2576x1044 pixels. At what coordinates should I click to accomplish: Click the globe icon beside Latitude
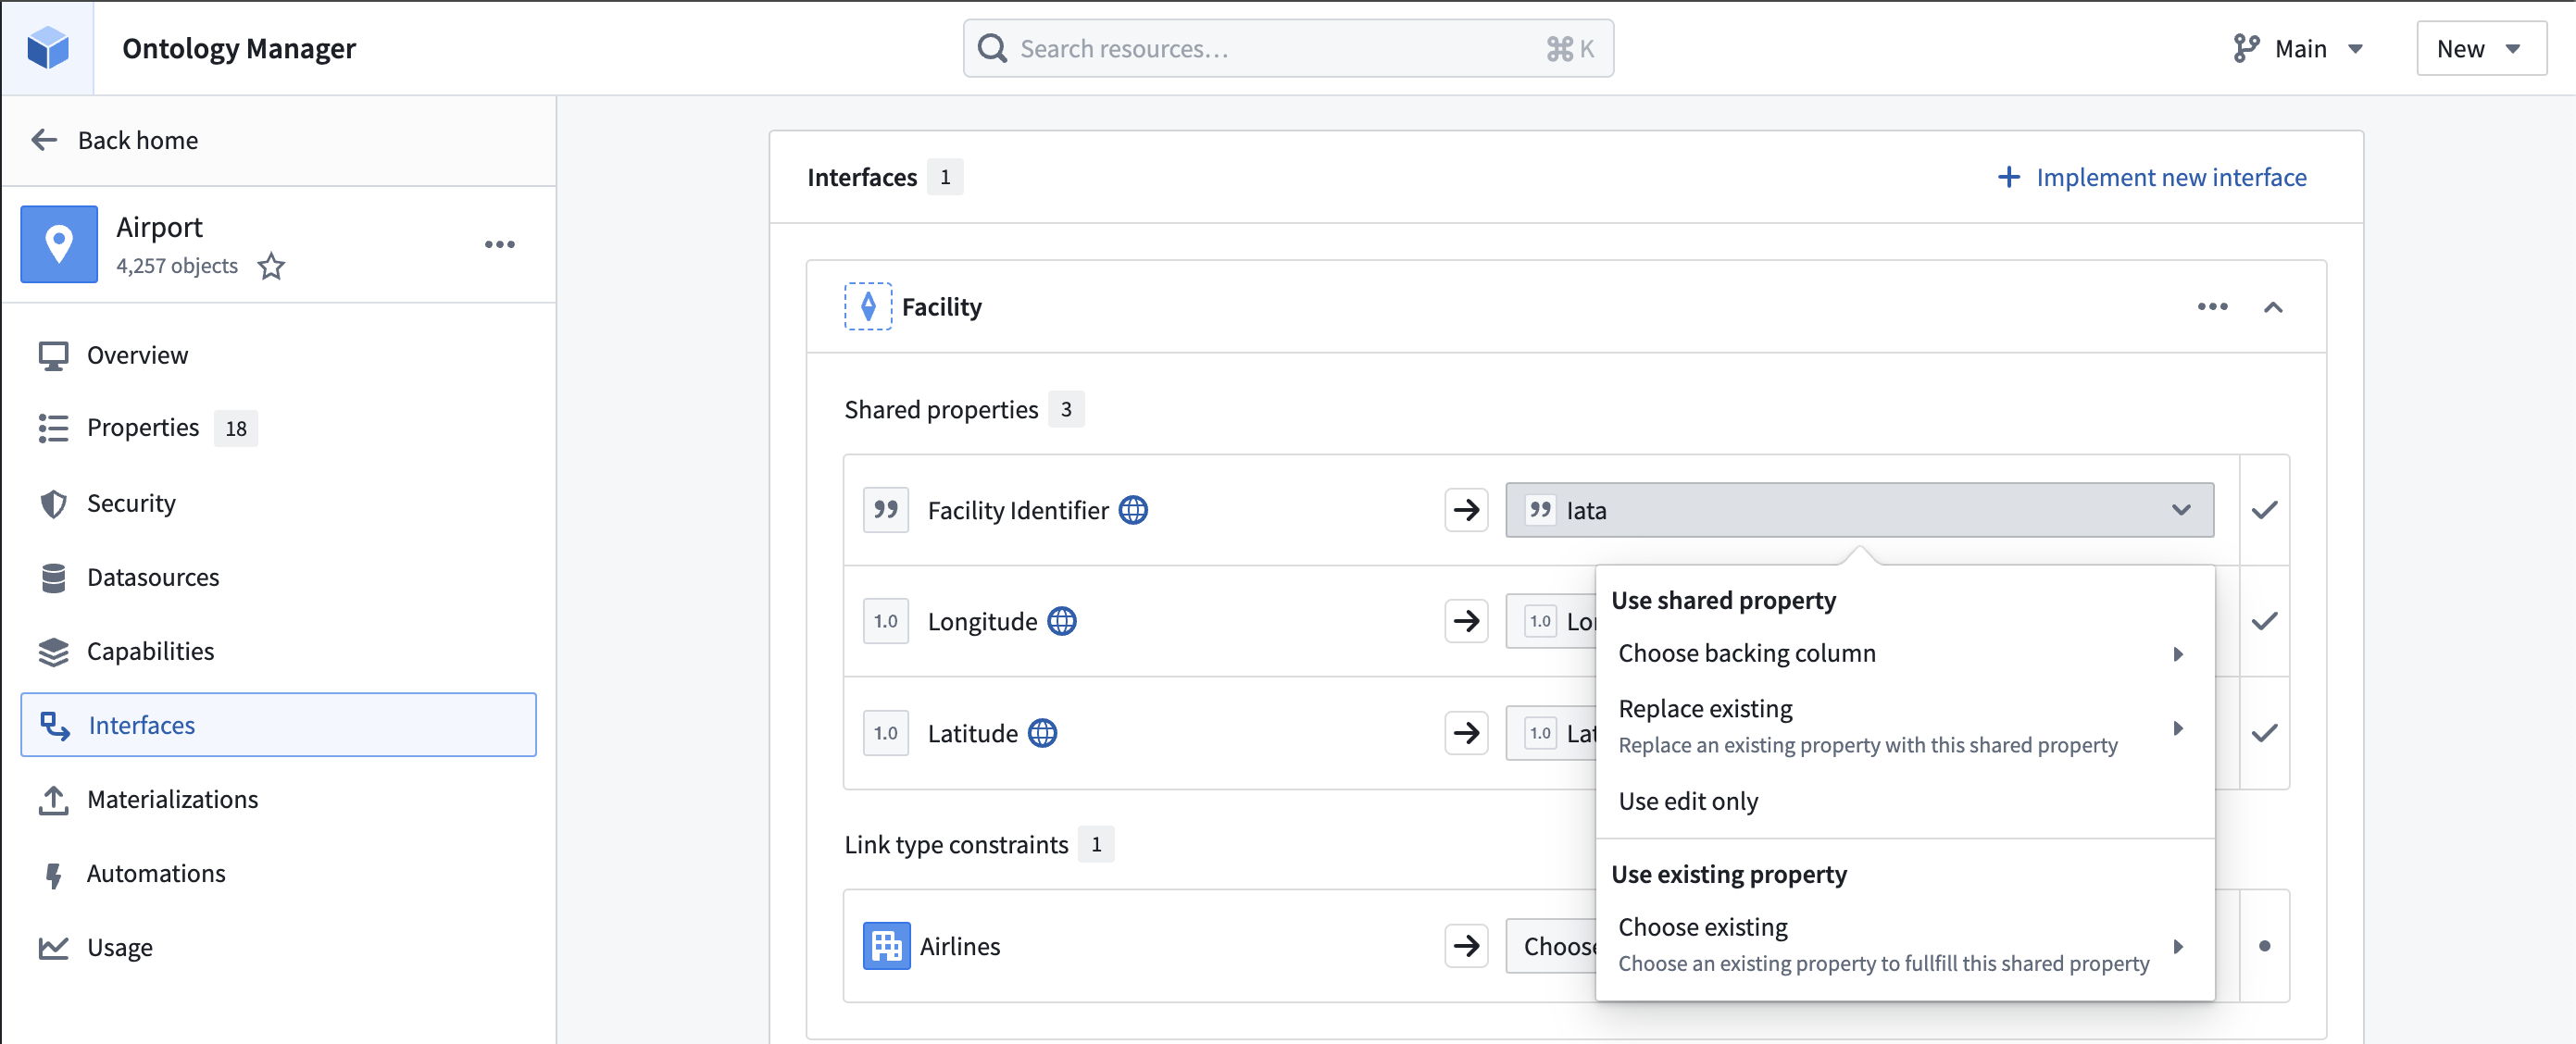coord(1042,733)
